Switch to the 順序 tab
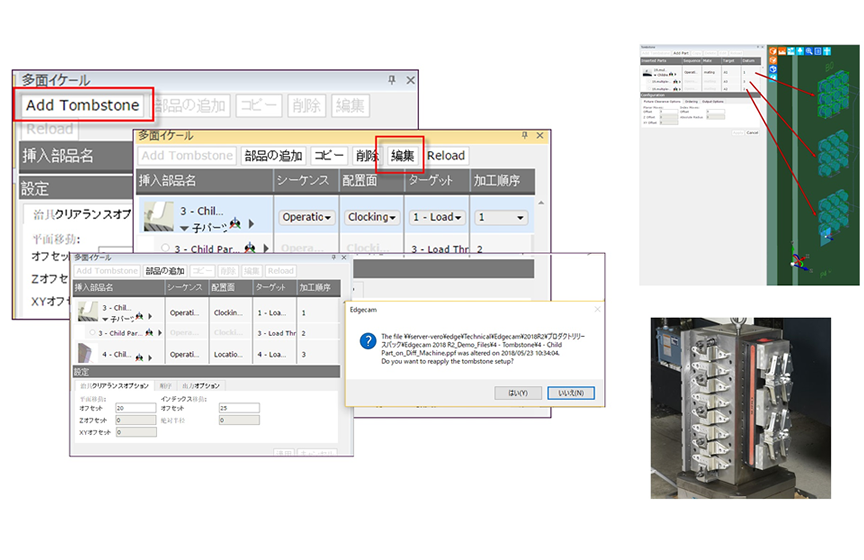Image resolution: width=864 pixels, height=560 pixels. (x=166, y=385)
